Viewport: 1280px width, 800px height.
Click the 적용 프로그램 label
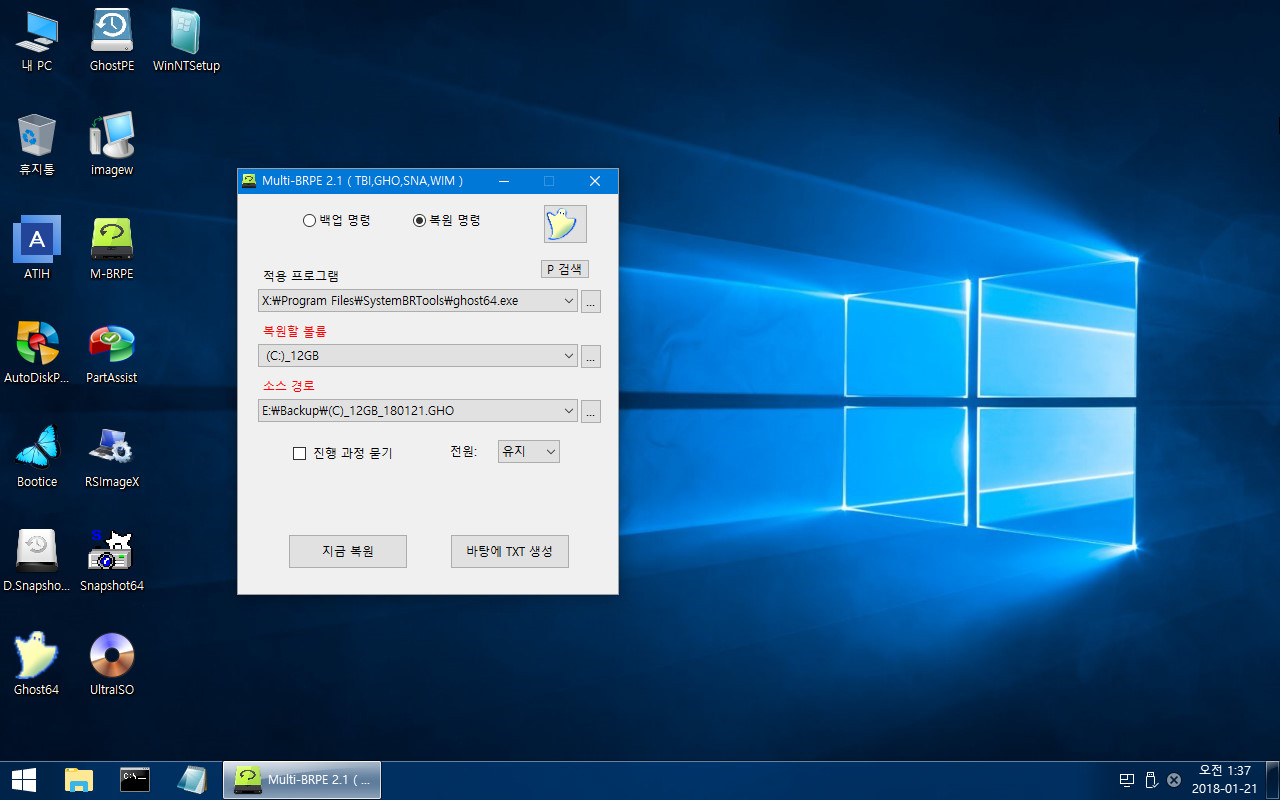301,276
